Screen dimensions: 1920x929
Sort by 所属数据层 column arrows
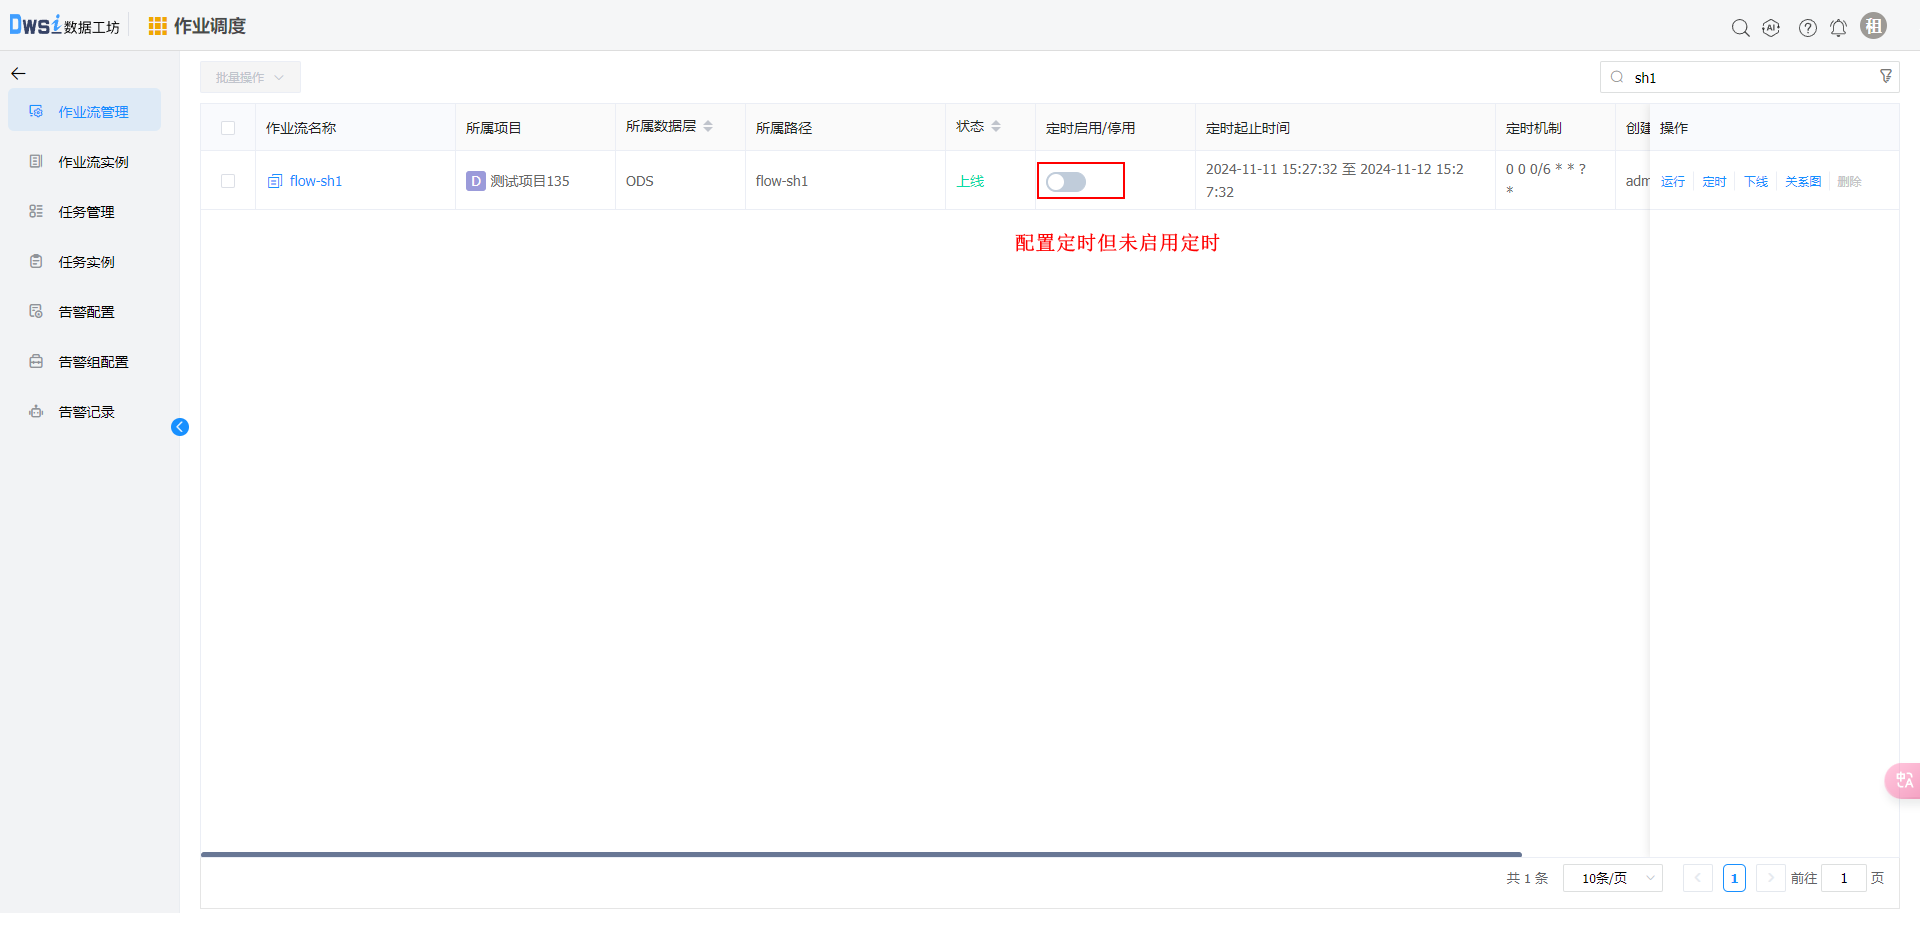(708, 126)
